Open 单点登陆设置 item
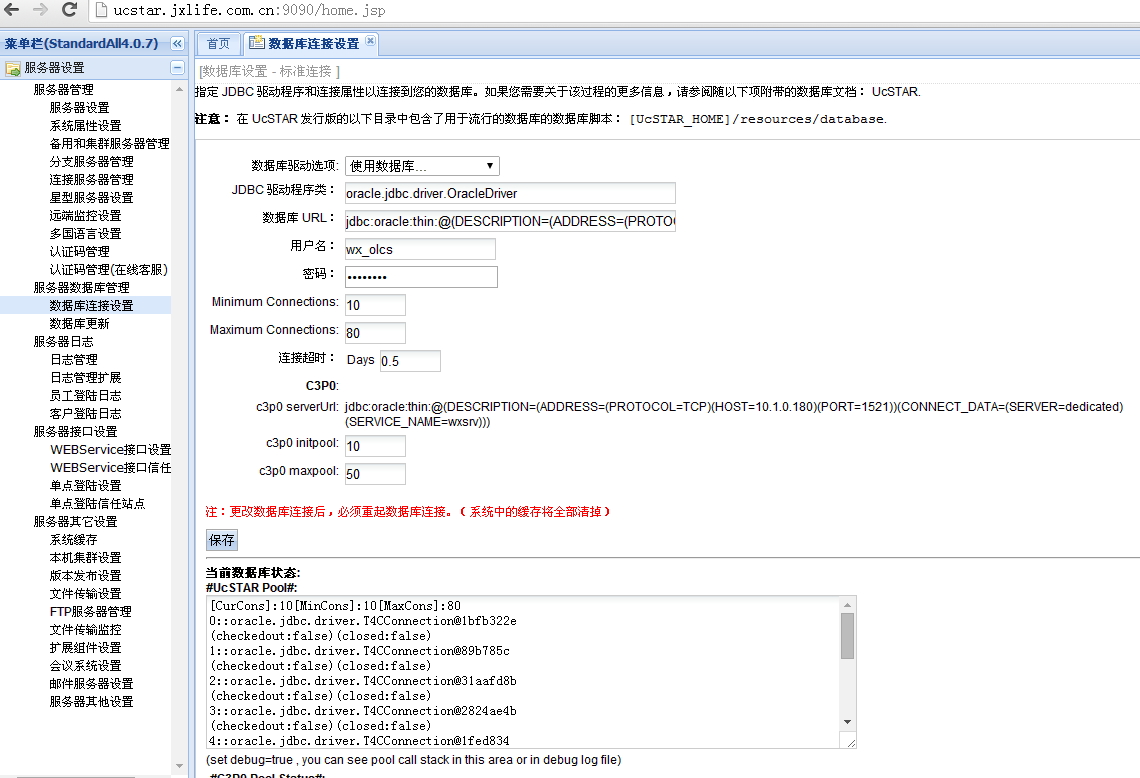 click(x=85, y=486)
